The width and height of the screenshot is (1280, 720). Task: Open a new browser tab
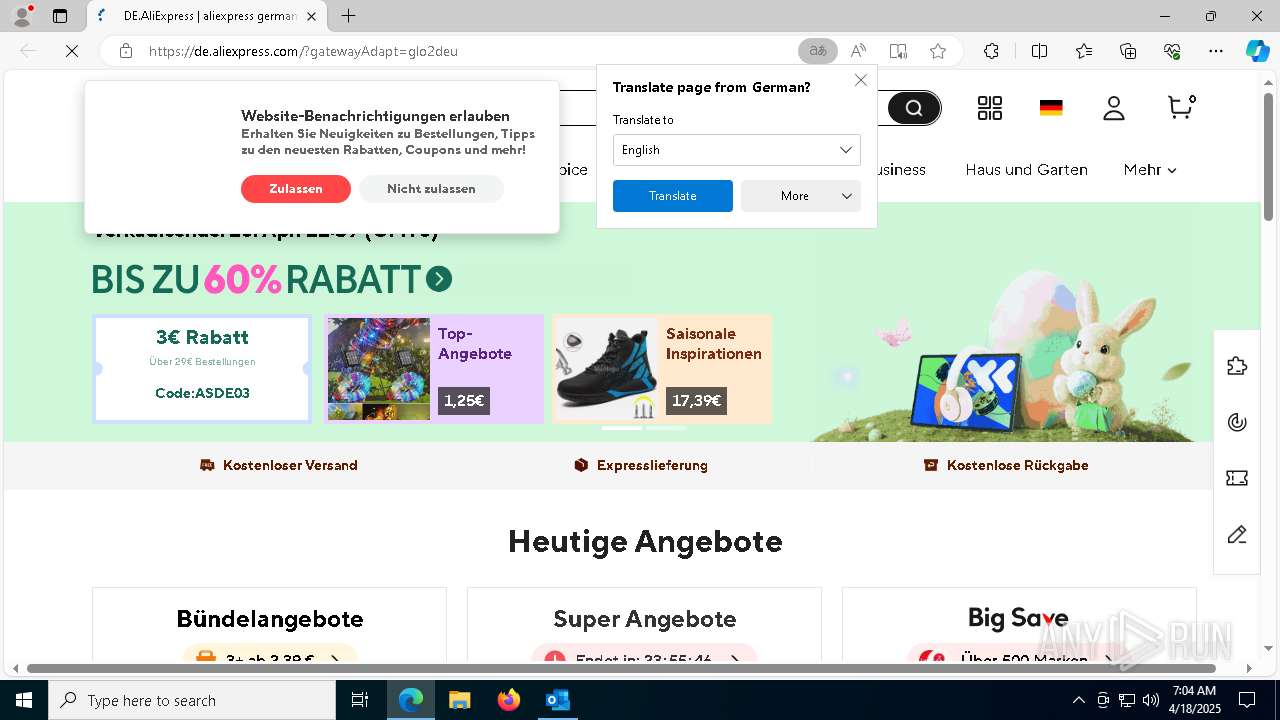(348, 16)
